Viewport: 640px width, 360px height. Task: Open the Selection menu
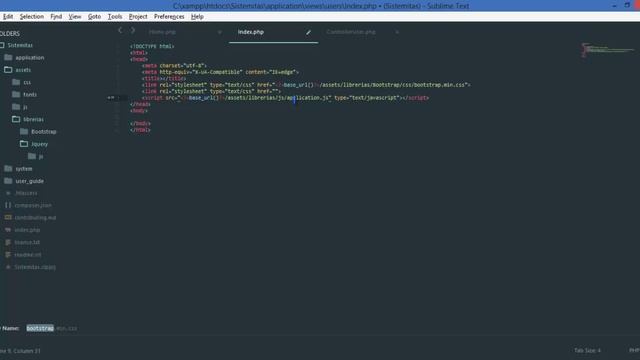31,17
